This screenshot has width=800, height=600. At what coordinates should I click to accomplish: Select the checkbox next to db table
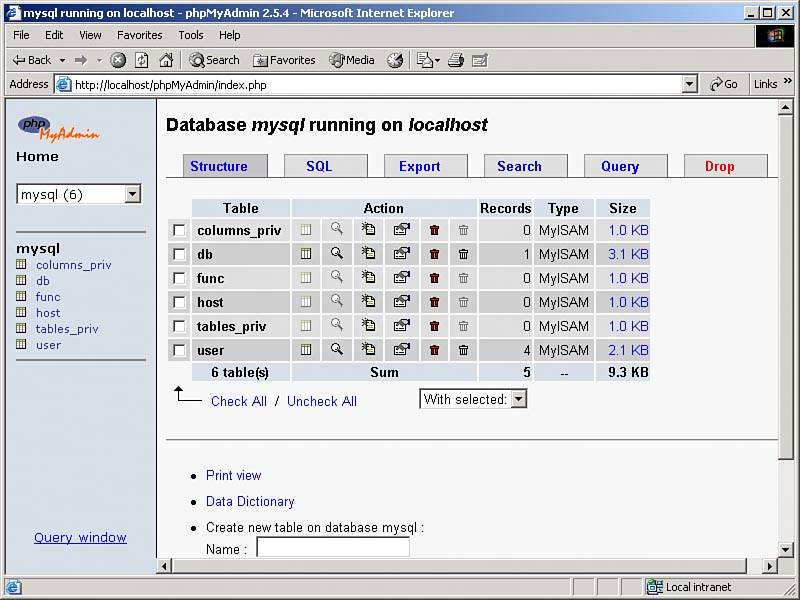[179, 254]
